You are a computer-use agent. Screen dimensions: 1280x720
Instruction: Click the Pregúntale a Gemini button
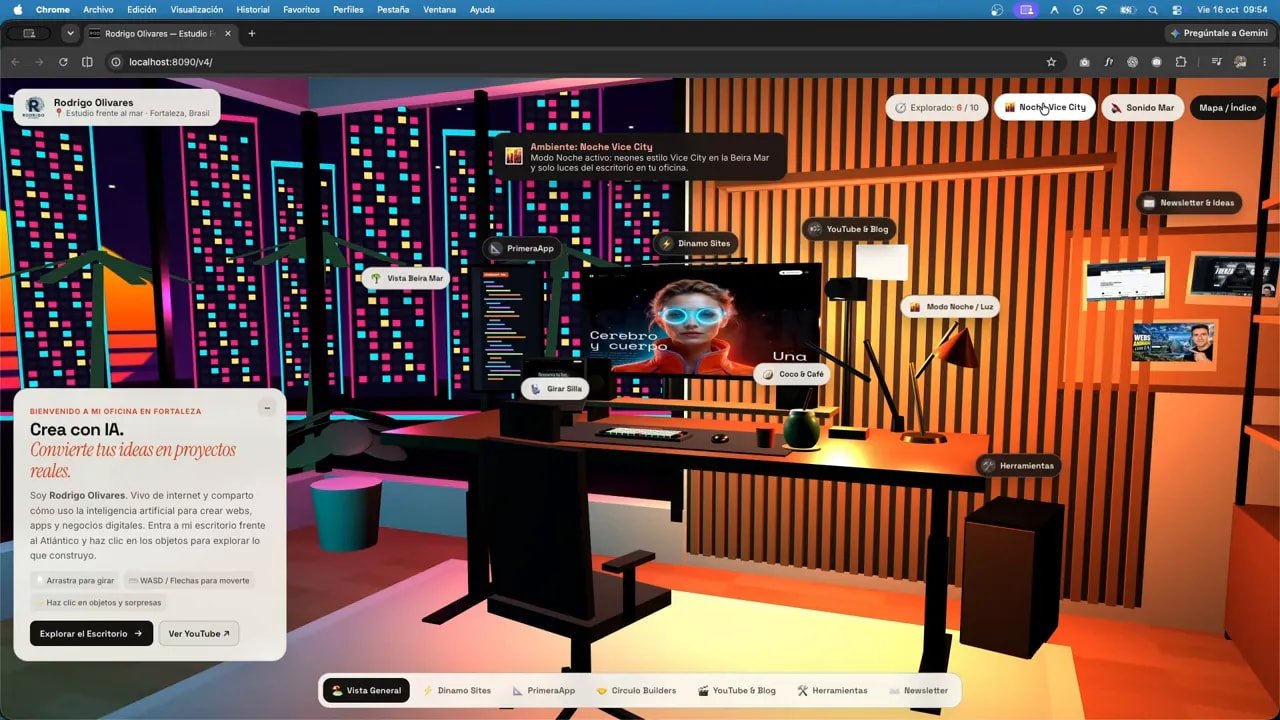[x=1219, y=33]
